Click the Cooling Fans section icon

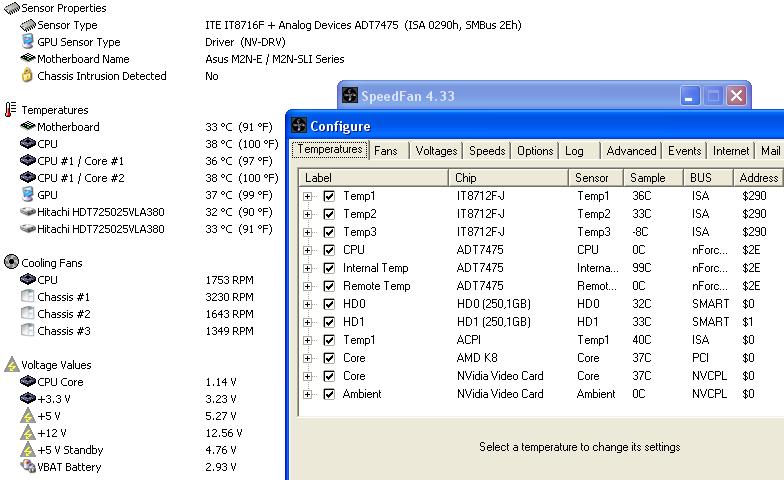point(11,262)
